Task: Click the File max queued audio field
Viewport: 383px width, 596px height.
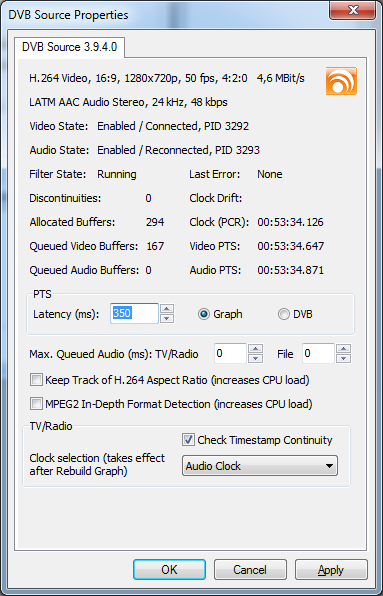Action: point(318,353)
